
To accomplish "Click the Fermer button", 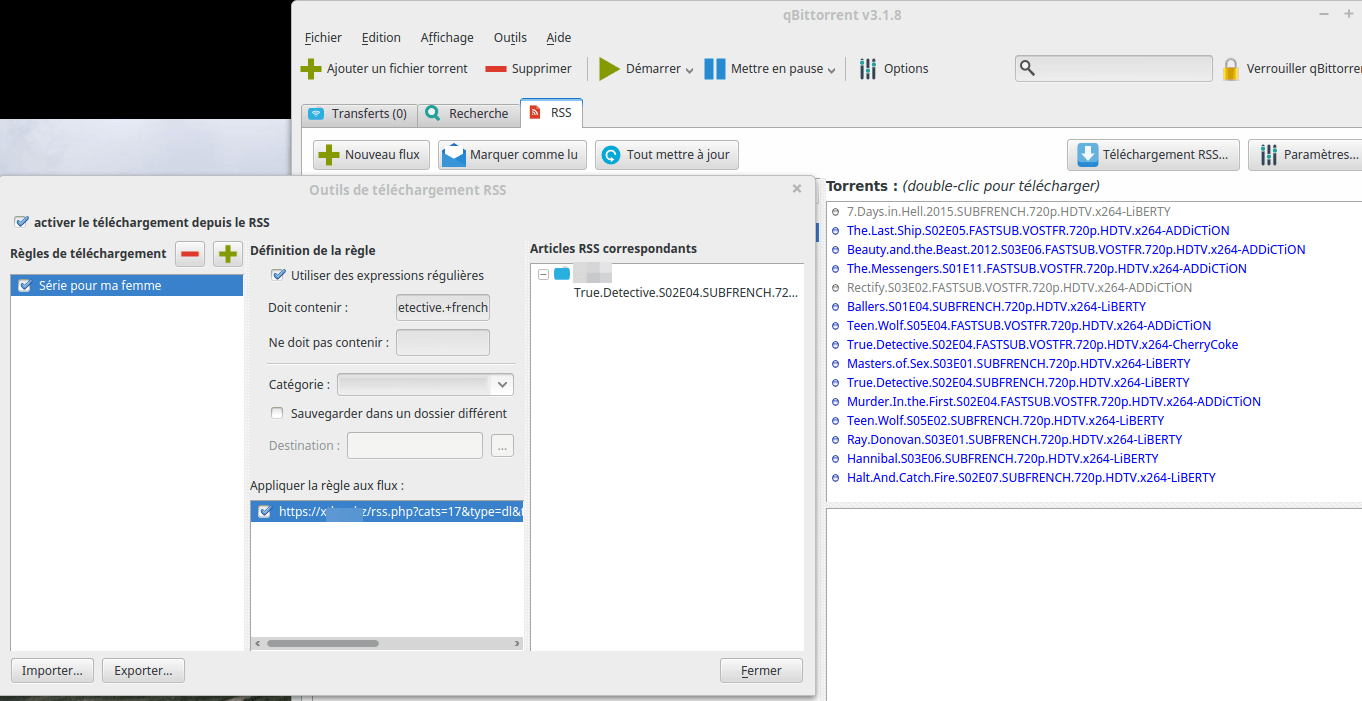I will [x=761, y=670].
